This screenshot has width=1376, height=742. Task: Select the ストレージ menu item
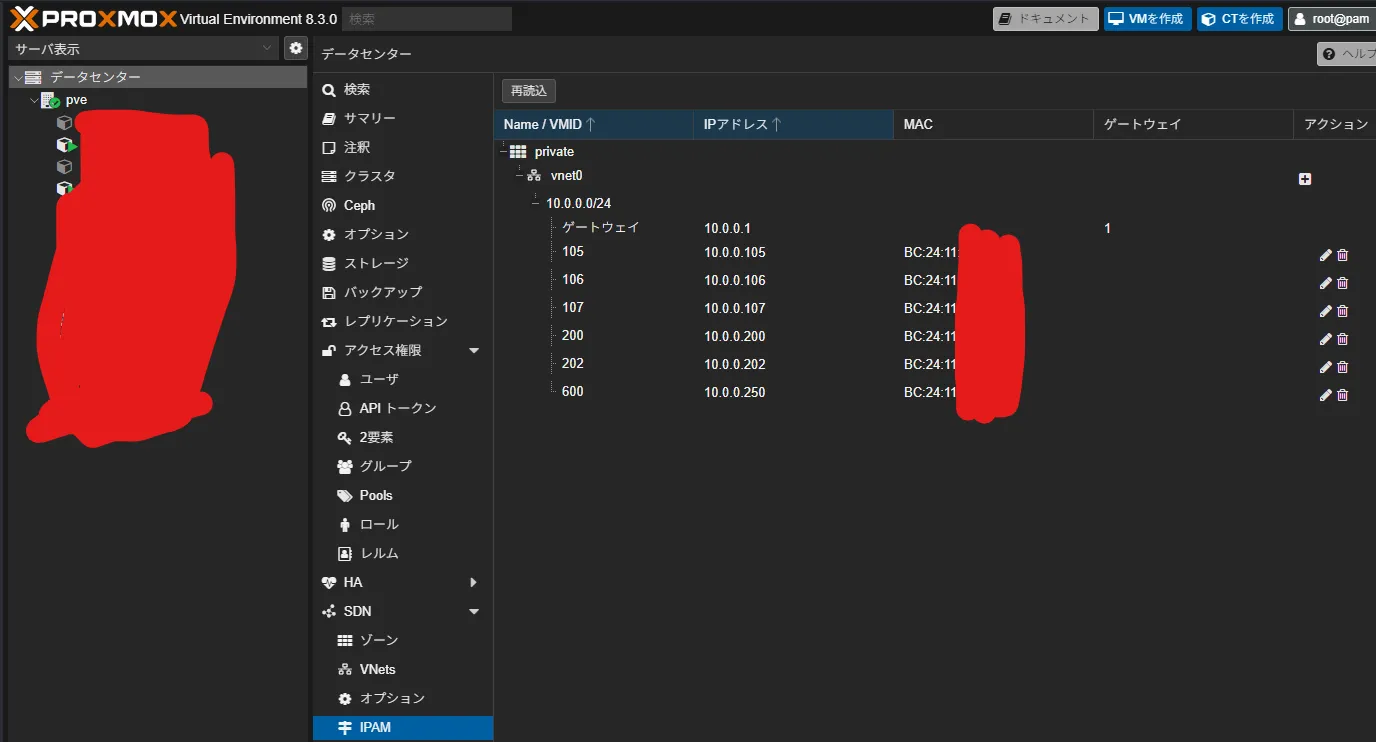coord(376,263)
